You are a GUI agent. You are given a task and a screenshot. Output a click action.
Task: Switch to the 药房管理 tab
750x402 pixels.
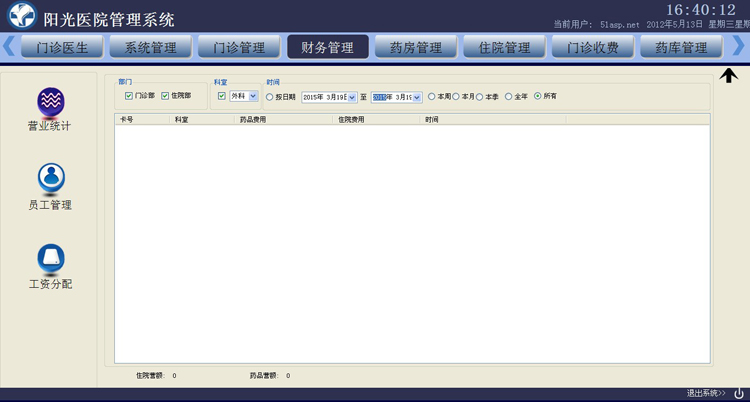[x=416, y=47]
